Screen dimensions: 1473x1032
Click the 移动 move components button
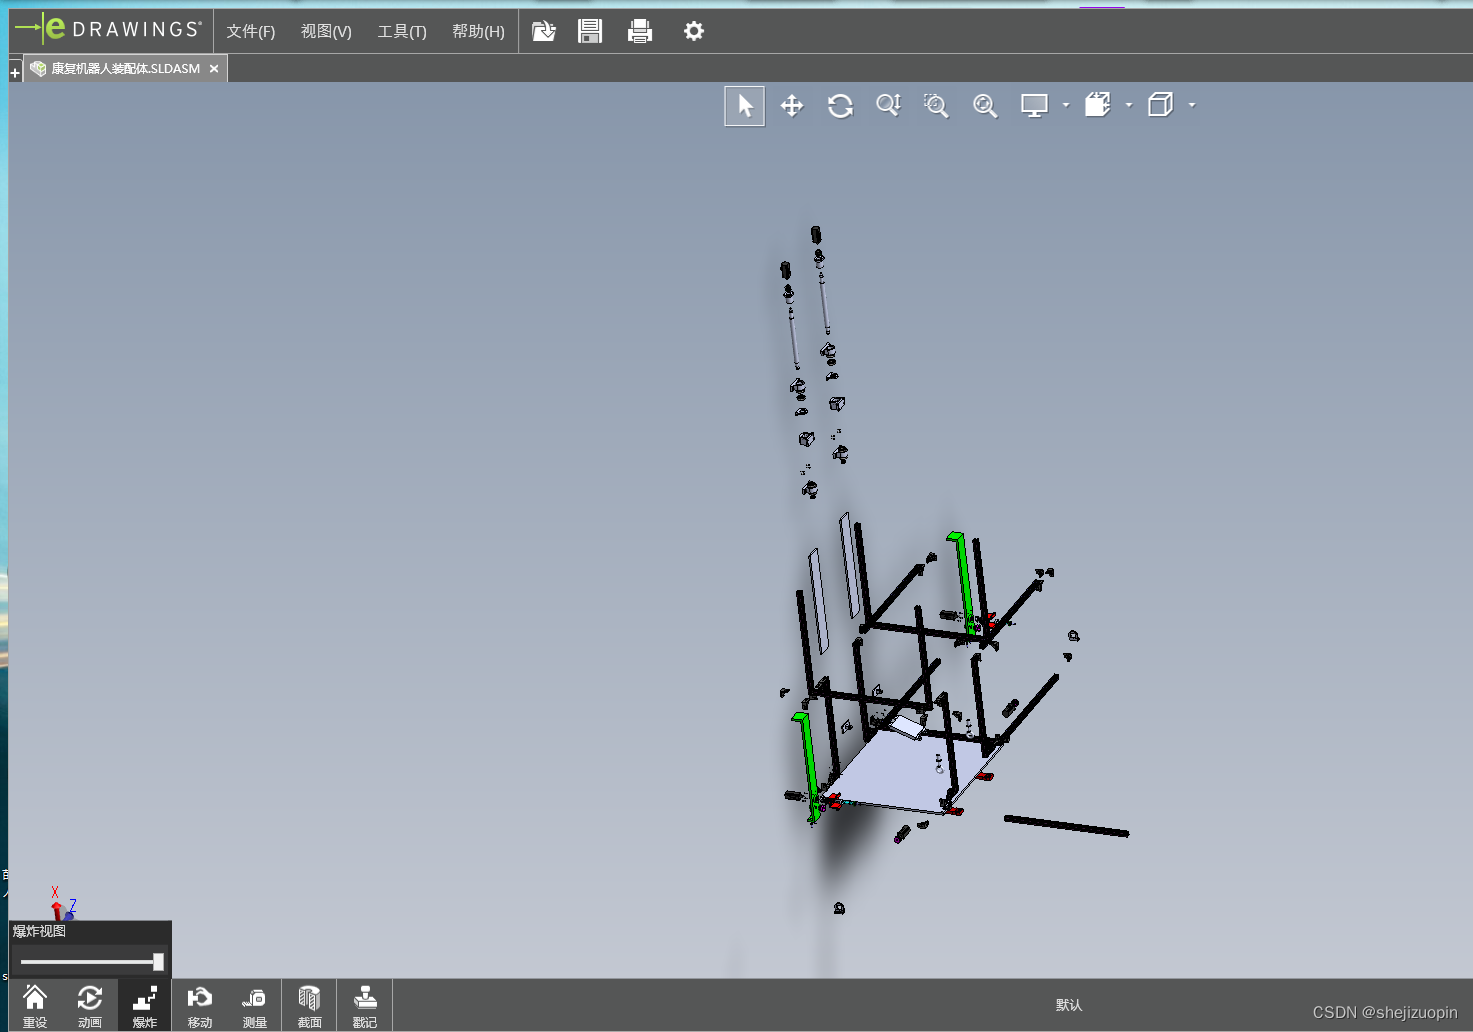[200, 1005]
